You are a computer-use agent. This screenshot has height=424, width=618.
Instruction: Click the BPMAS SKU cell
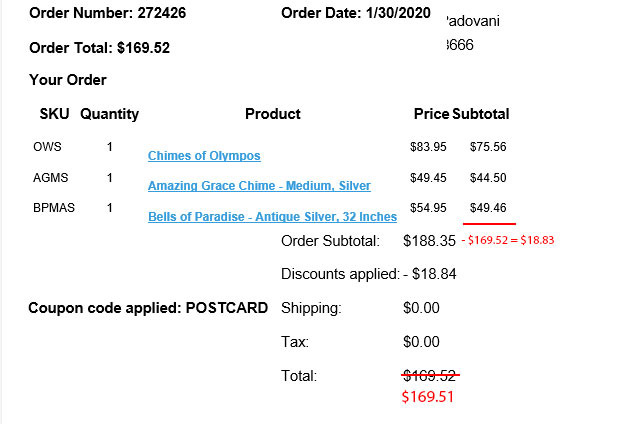click(52, 207)
